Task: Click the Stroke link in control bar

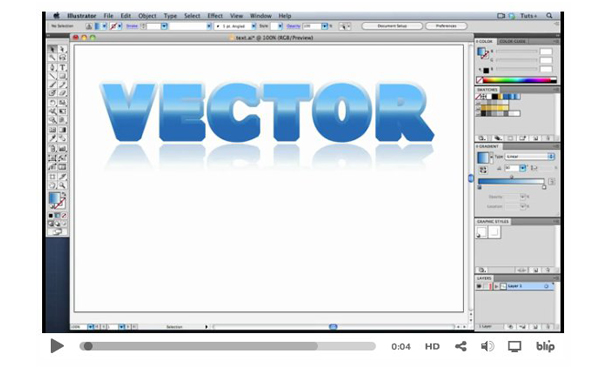Action: coord(132,26)
